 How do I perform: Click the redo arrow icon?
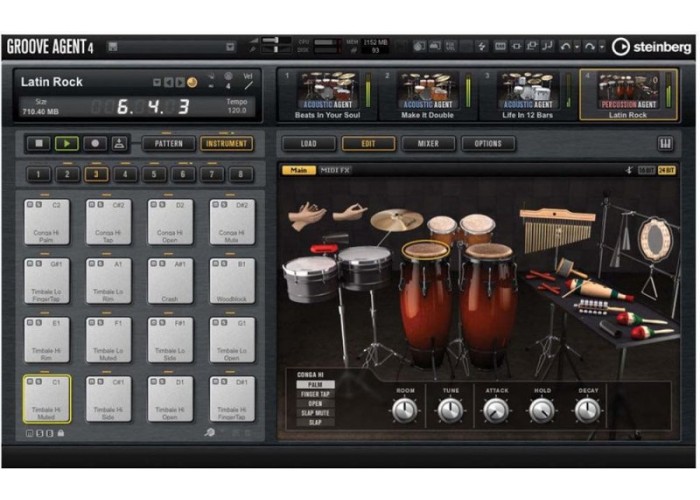590,46
